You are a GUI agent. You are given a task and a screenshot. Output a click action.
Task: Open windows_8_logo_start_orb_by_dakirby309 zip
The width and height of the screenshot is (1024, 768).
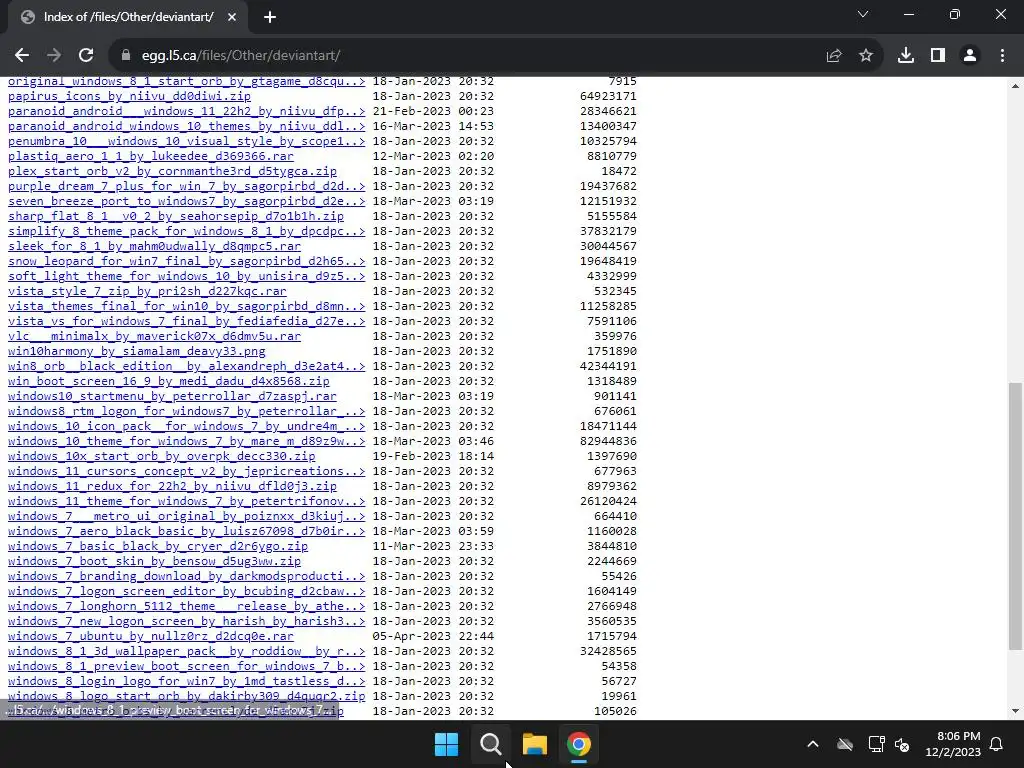pos(186,696)
